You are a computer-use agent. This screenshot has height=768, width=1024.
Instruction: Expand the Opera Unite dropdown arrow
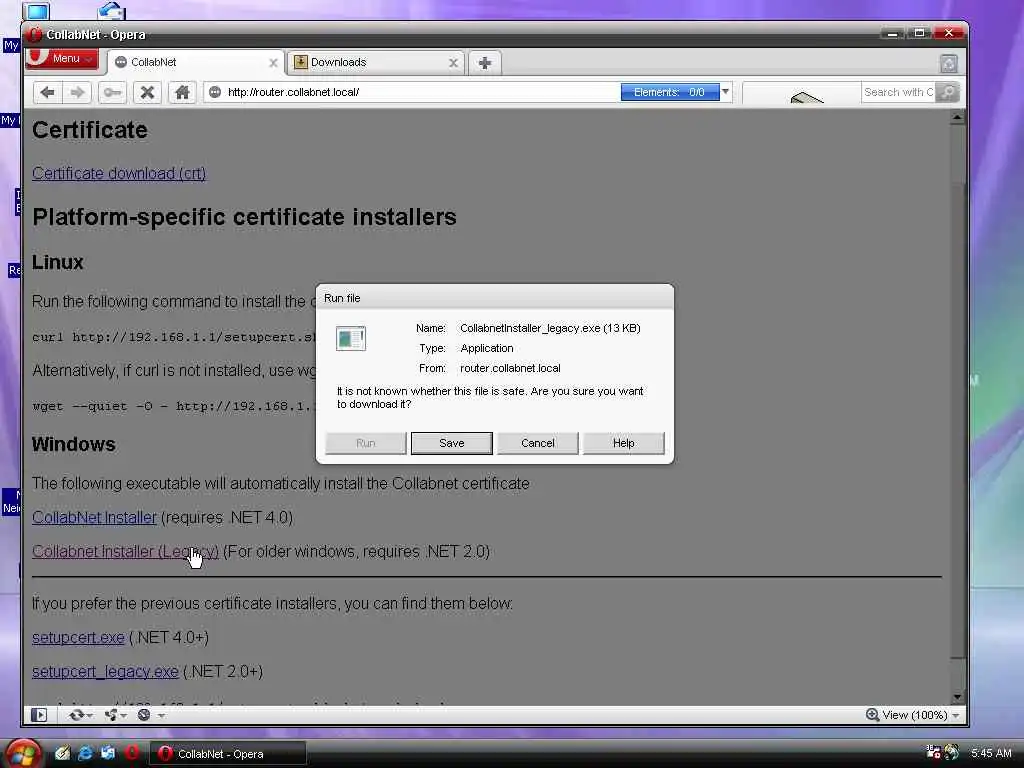point(123,716)
